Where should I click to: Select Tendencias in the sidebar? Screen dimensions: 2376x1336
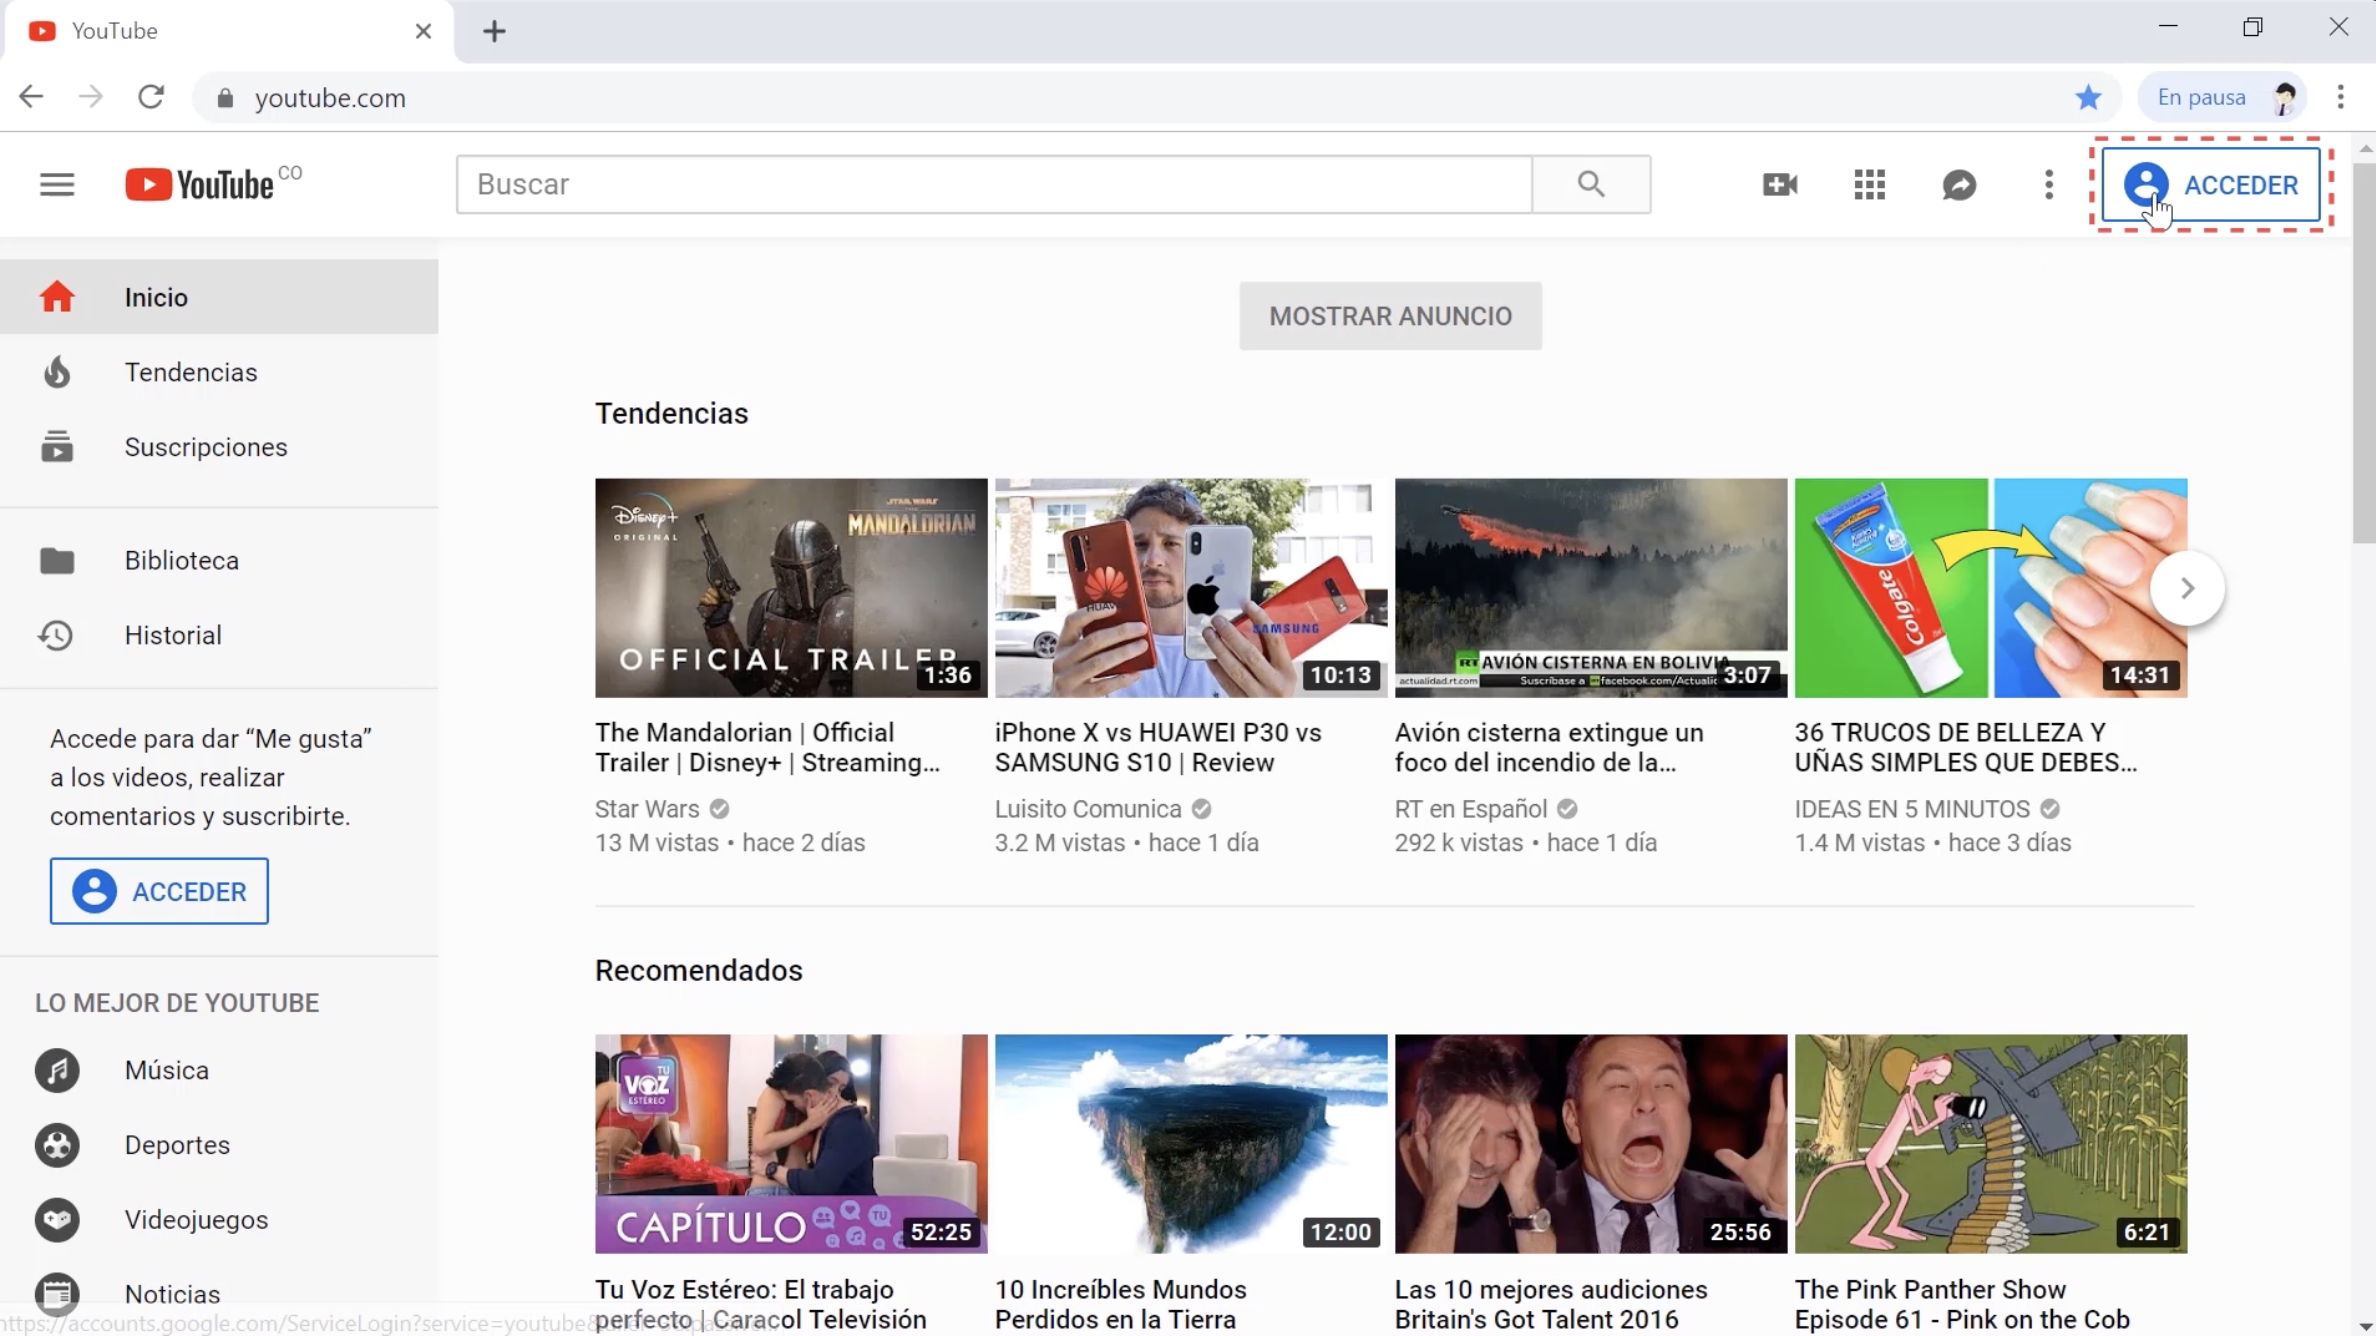(192, 372)
